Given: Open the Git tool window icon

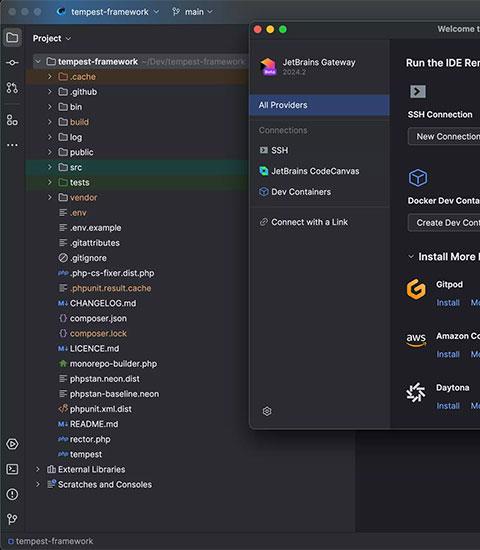Looking at the screenshot, I should coord(12,519).
